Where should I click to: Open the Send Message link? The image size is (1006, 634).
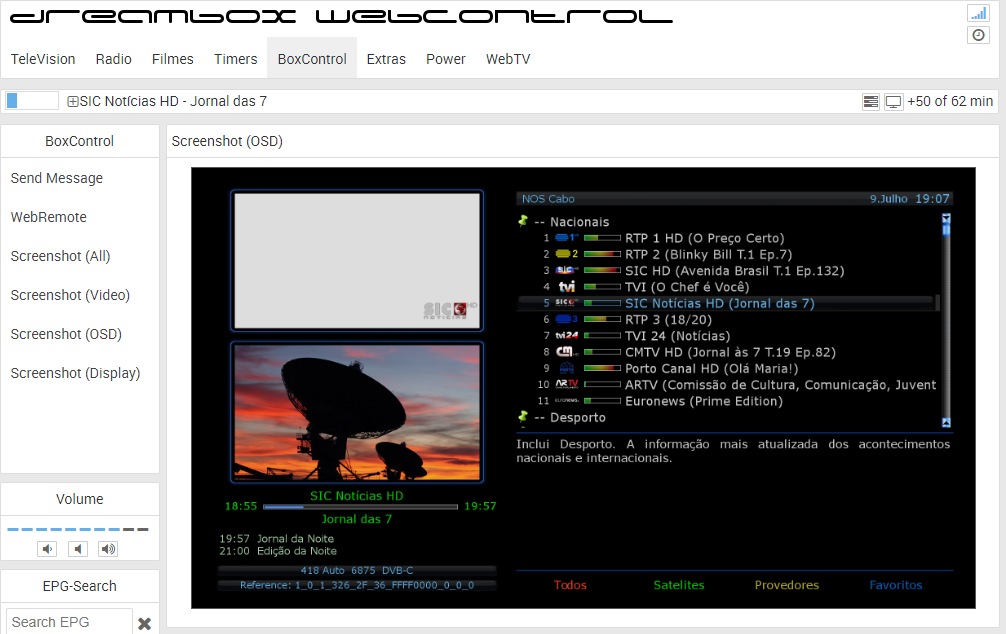[x=56, y=178]
